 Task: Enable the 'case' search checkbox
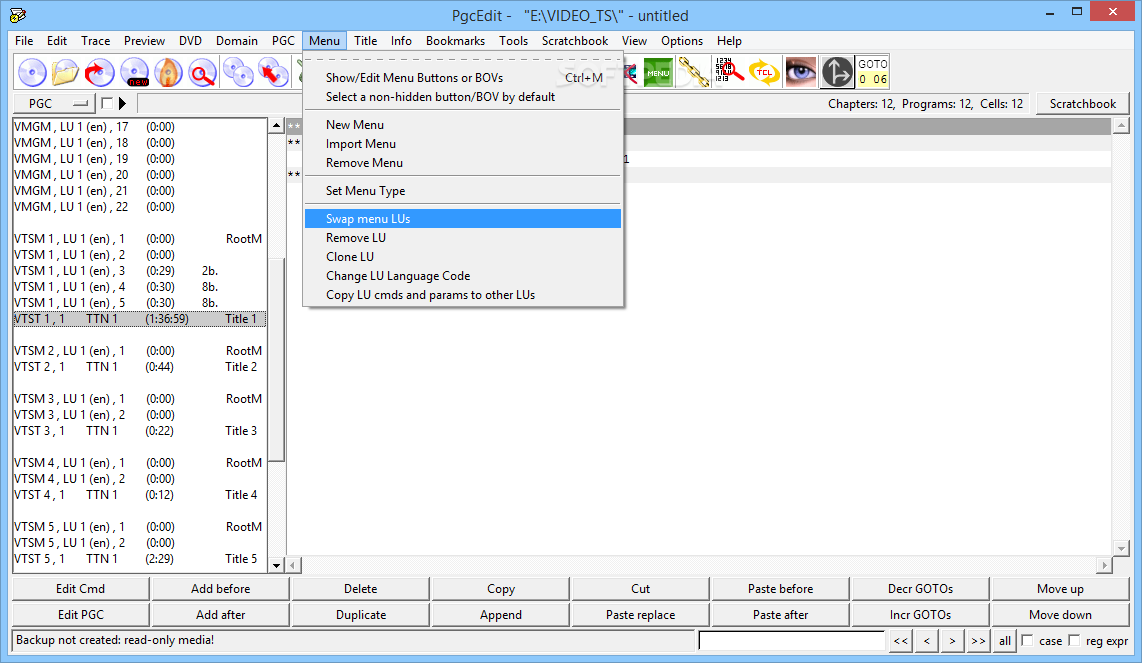[x=1028, y=640]
